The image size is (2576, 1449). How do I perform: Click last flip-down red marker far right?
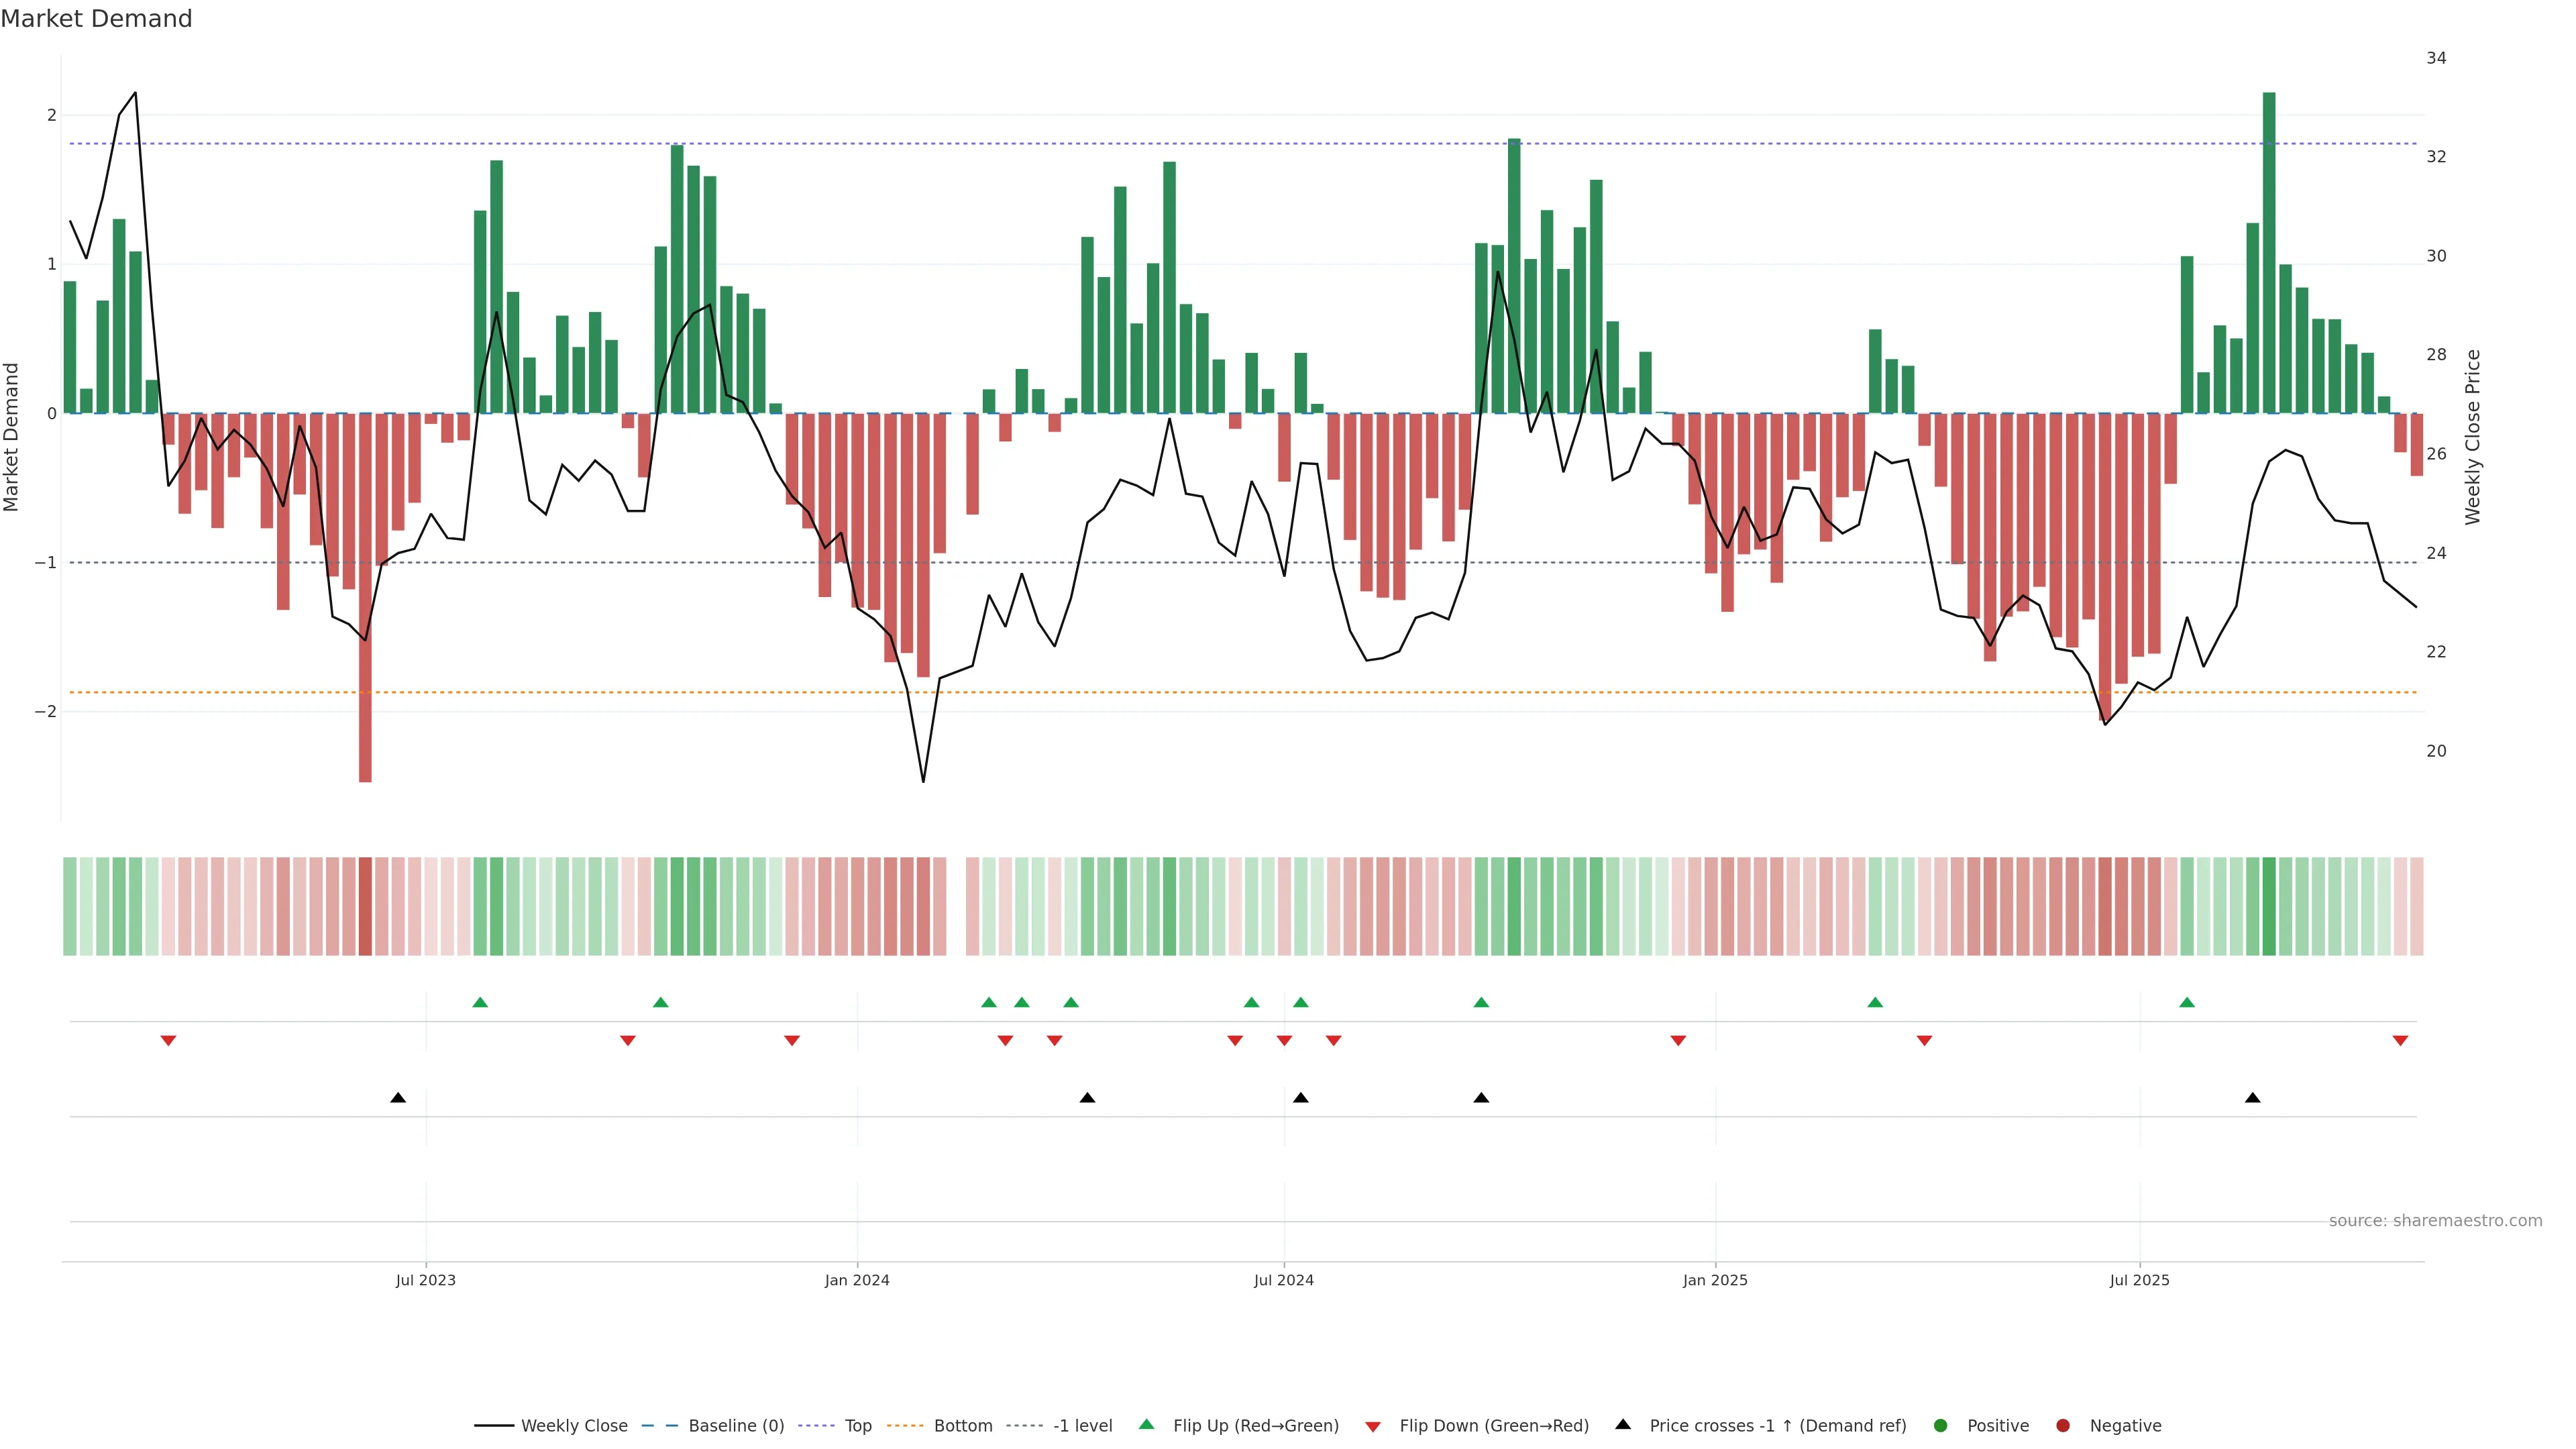(2400, 1041)
